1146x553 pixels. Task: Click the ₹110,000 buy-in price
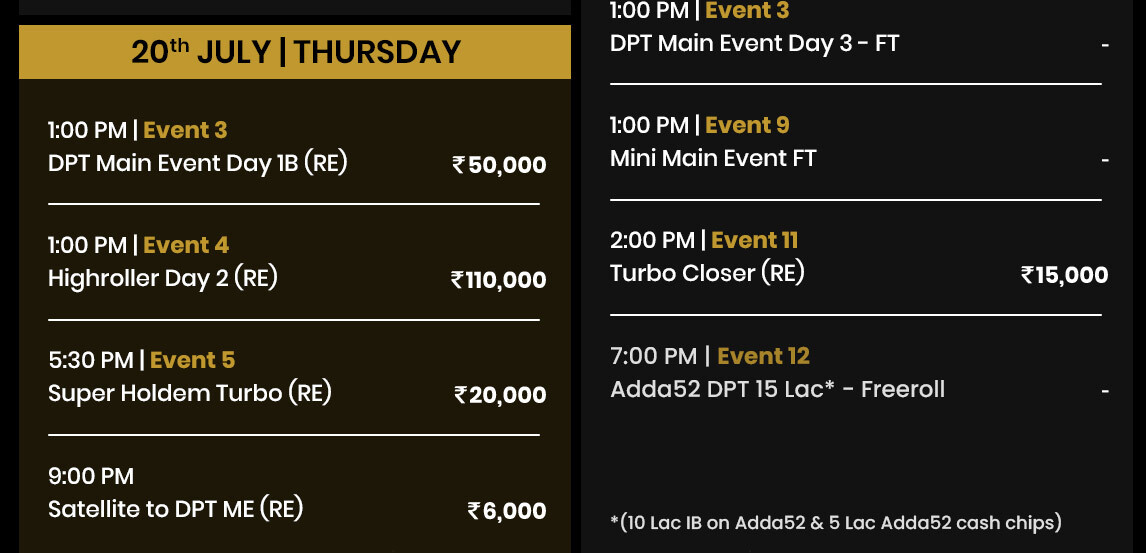[498, 280]
